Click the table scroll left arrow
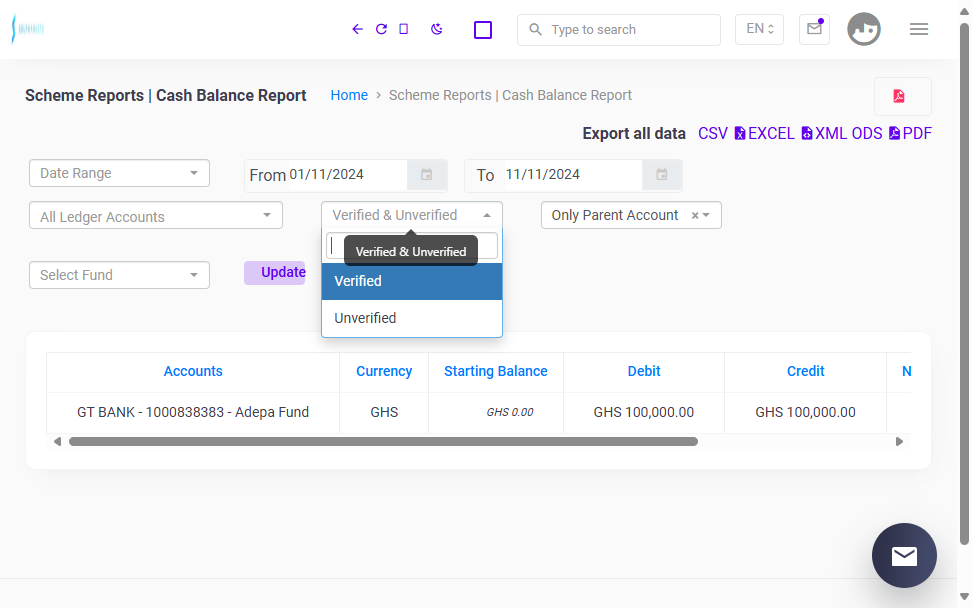The width and height of the screenshot is (972, 608). pos(57,441)
